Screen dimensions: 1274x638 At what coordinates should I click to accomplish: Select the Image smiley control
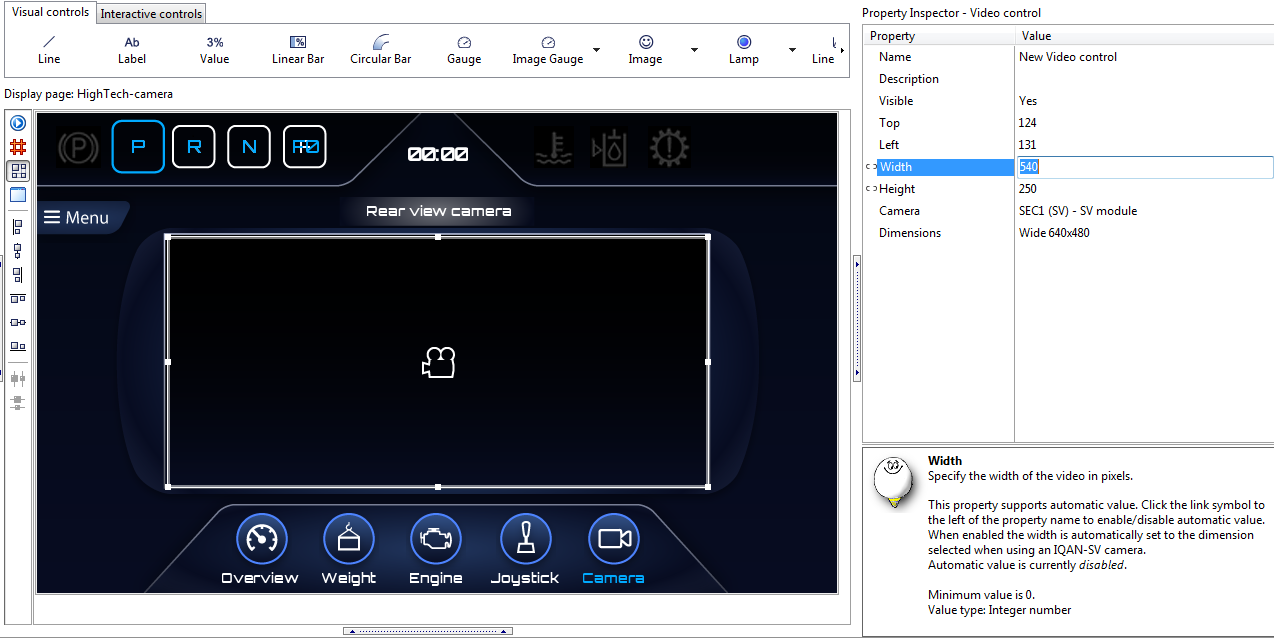click(646, 50)
